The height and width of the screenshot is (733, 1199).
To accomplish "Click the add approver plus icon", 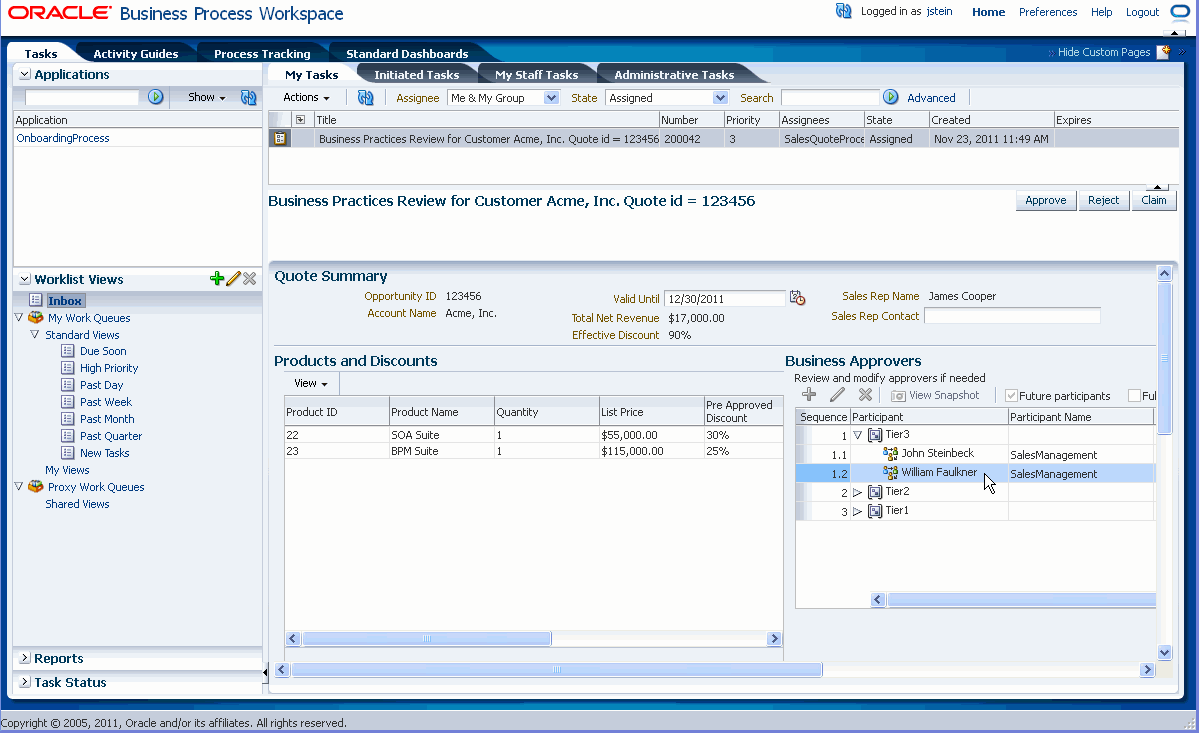I will (x=809, y=394).
